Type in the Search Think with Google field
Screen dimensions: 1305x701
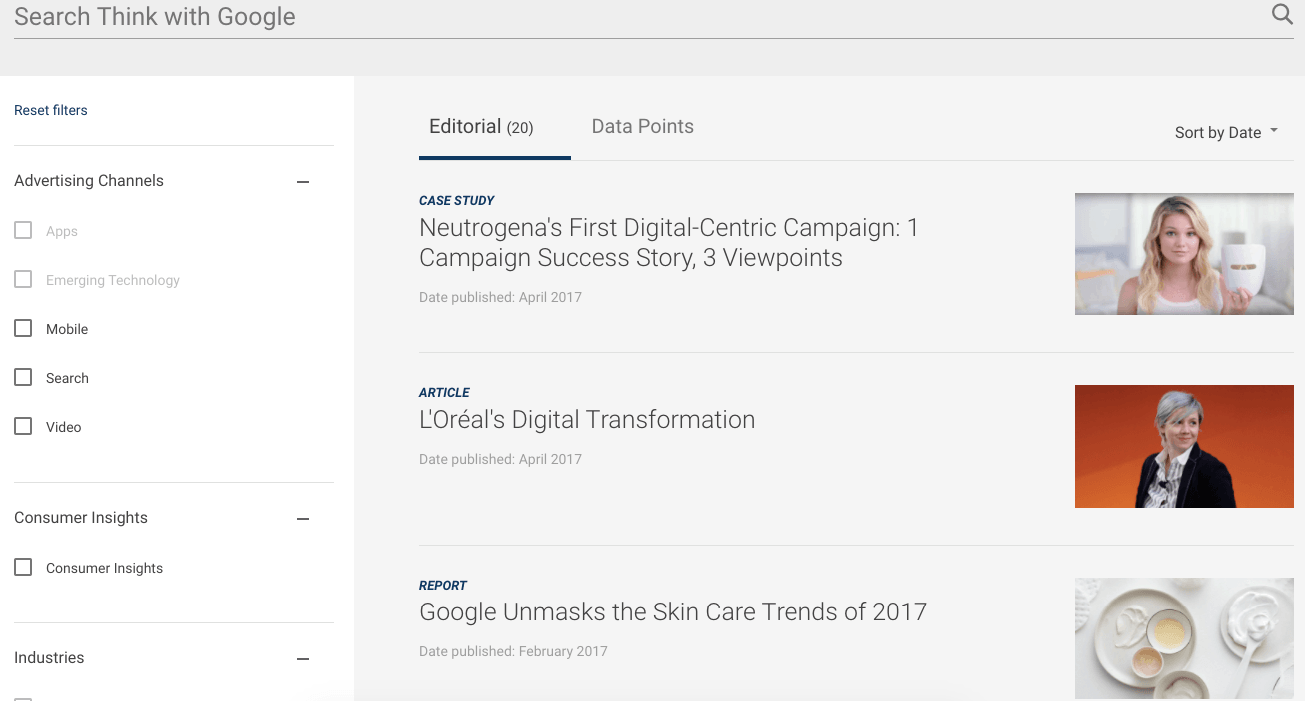click(640, 17)
